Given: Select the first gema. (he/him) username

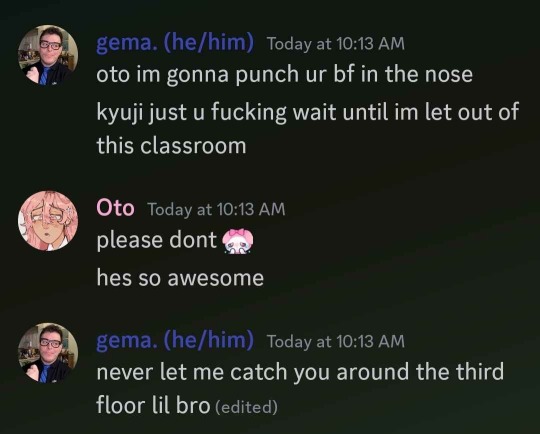Looking at the screenshot, I should point(175,43).
